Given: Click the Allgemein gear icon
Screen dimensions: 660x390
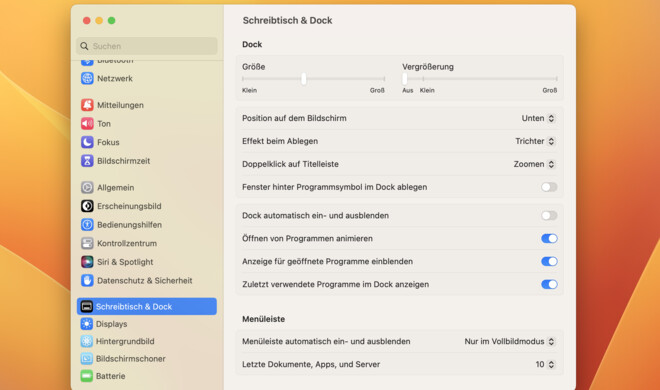Looking at the screenshot, I should click(x=87, y=187).
